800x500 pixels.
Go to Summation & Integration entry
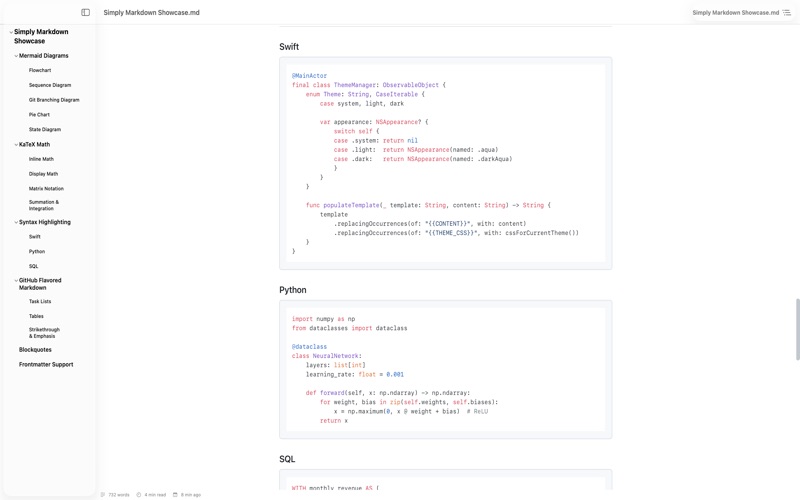coord(44,205)
